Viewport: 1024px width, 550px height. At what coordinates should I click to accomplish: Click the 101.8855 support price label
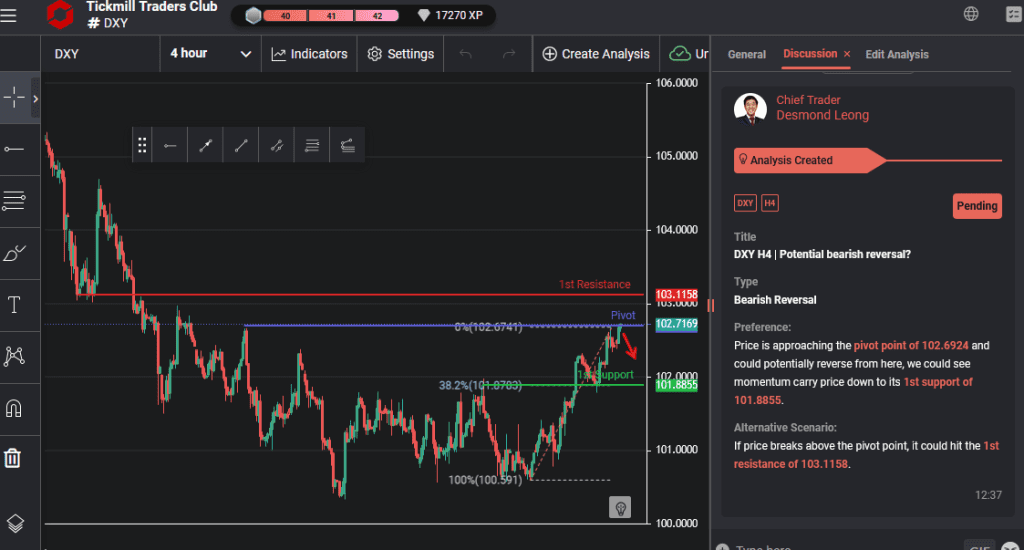(677, 385)
